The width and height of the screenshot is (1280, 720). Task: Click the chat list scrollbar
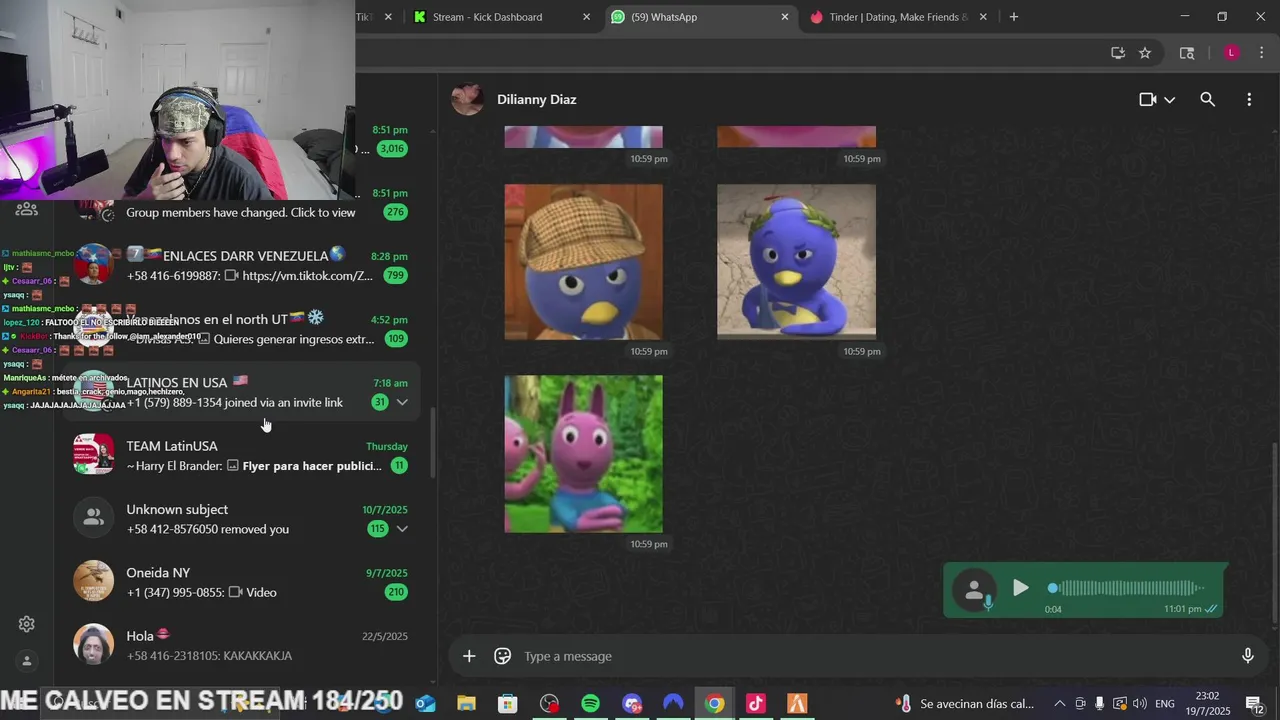click(x=433, y=443)
